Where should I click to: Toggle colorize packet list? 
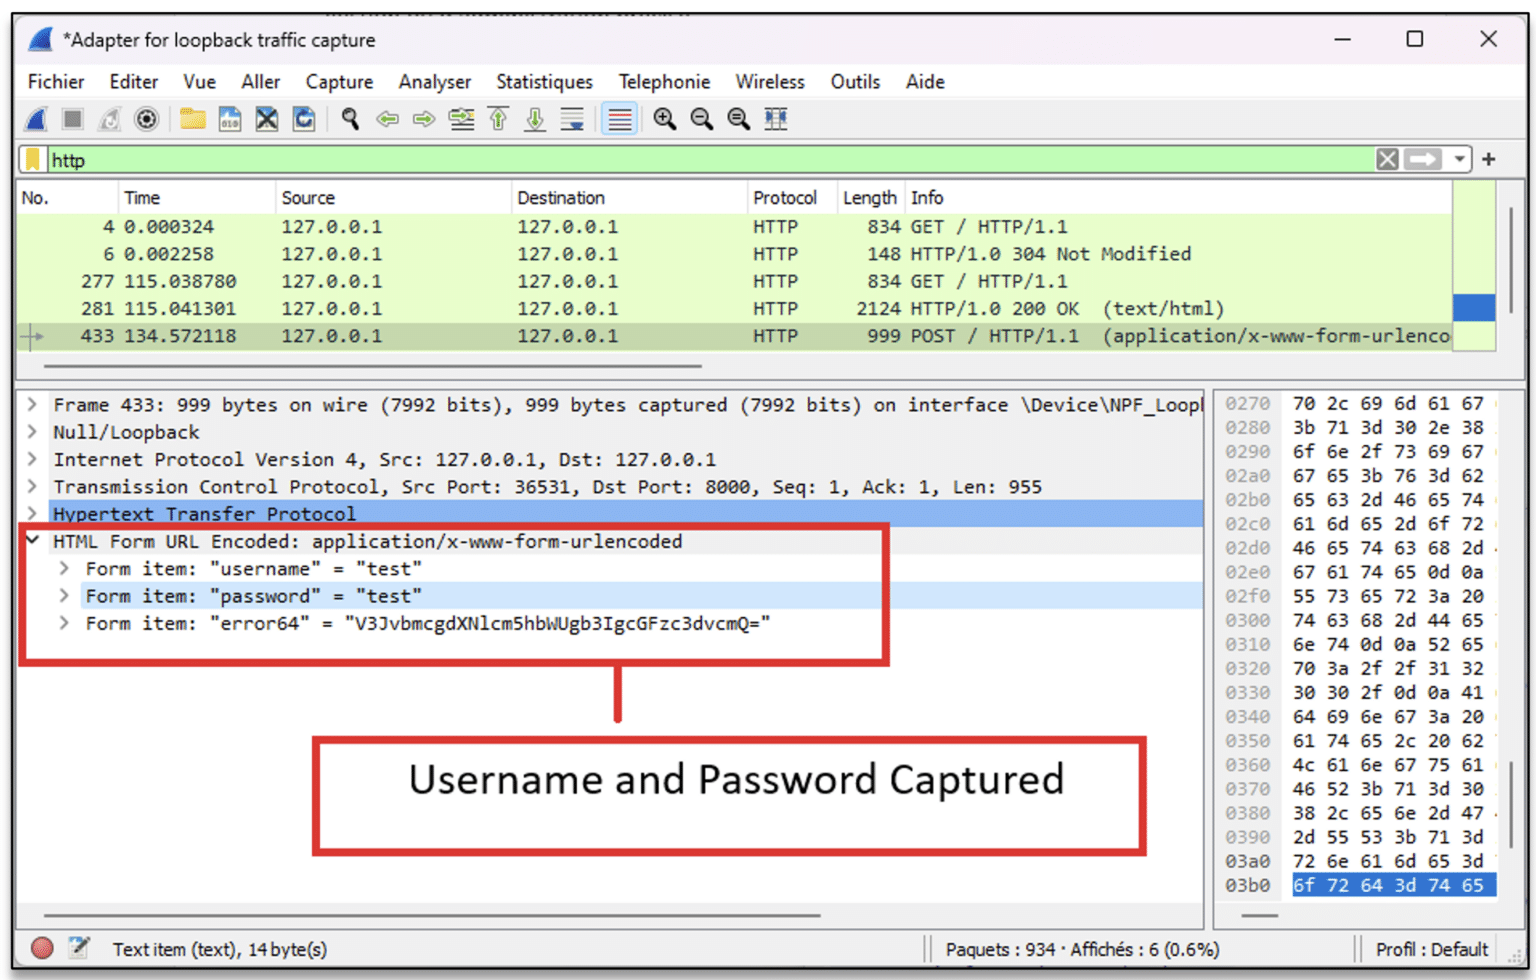(619, 119)
